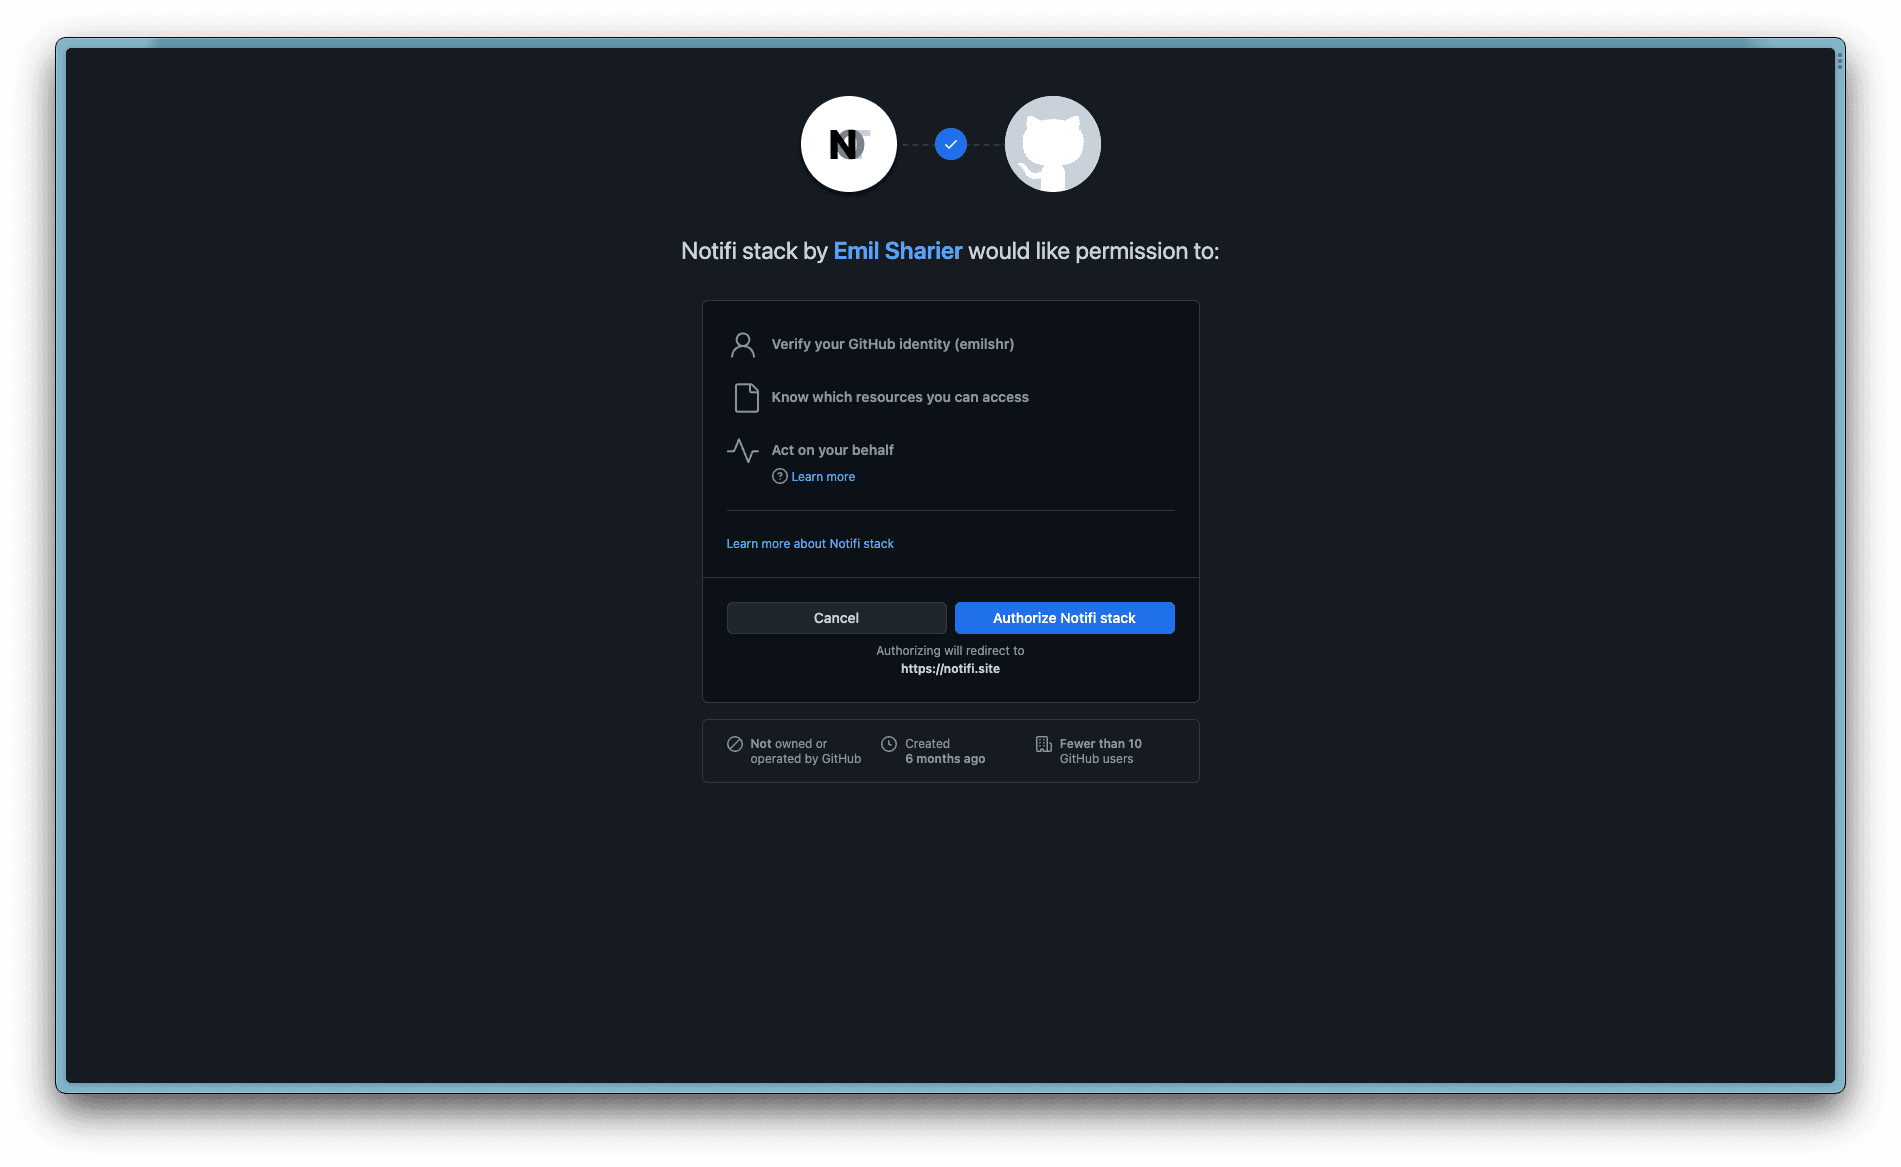The image size is (1901, 1167).
Task: Click the Authorizing will redirect to text
Action: click(950, 651)
